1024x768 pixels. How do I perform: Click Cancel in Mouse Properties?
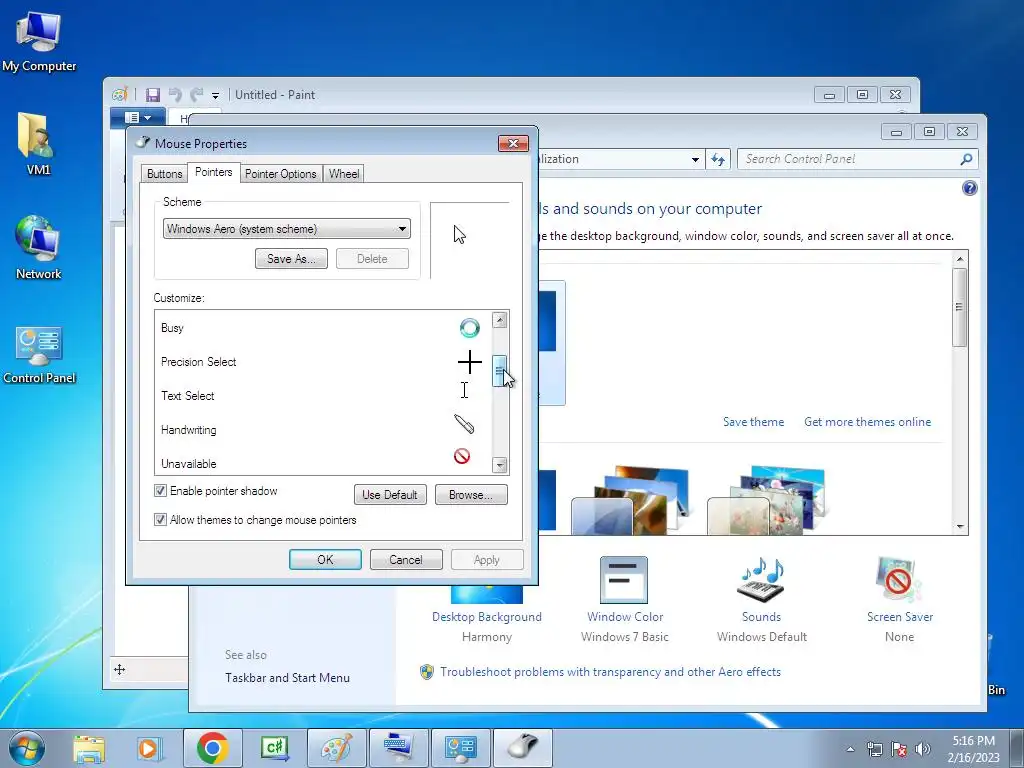tap(406, 560)
